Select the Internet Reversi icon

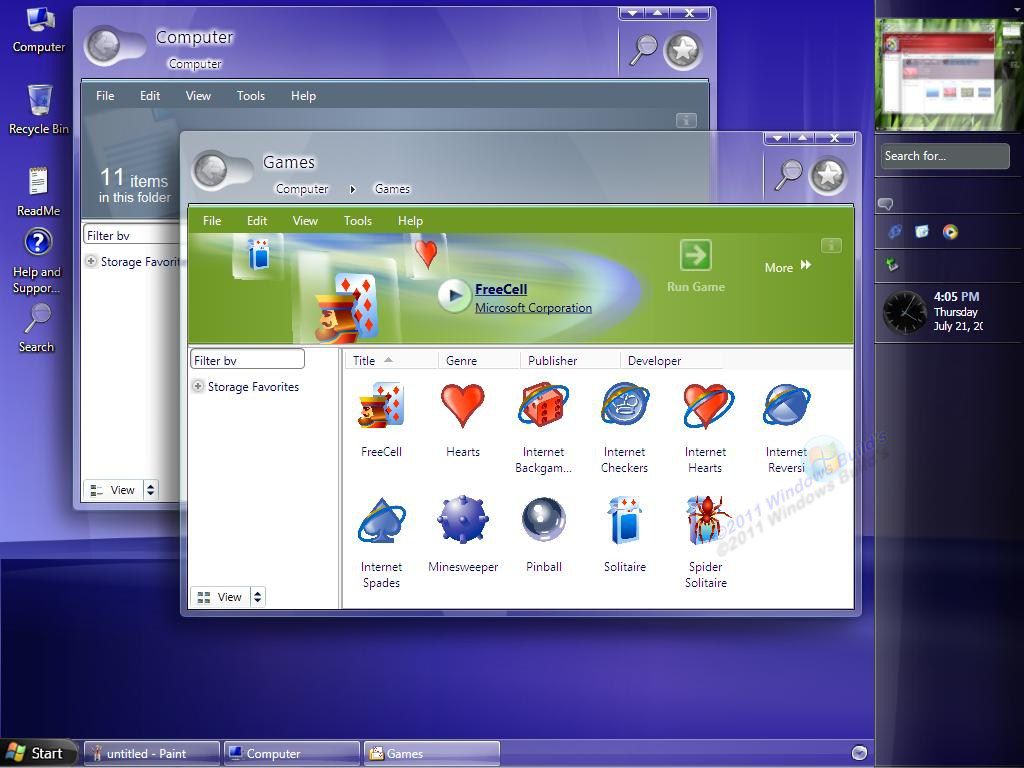(787, 406)
